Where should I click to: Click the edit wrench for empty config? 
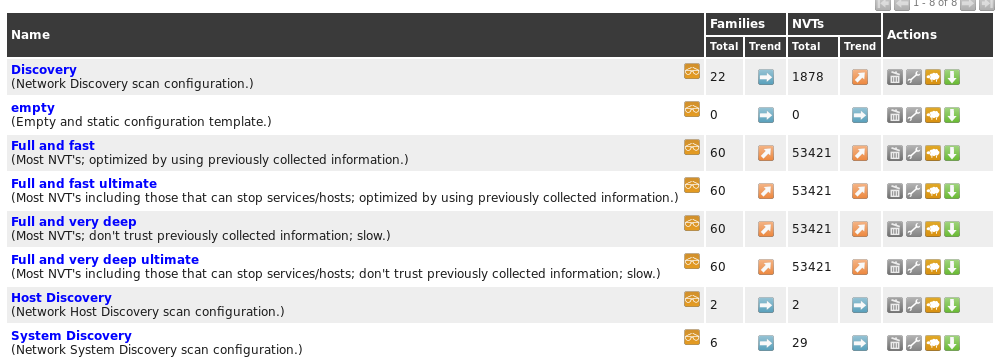click(x=914, y=115)
